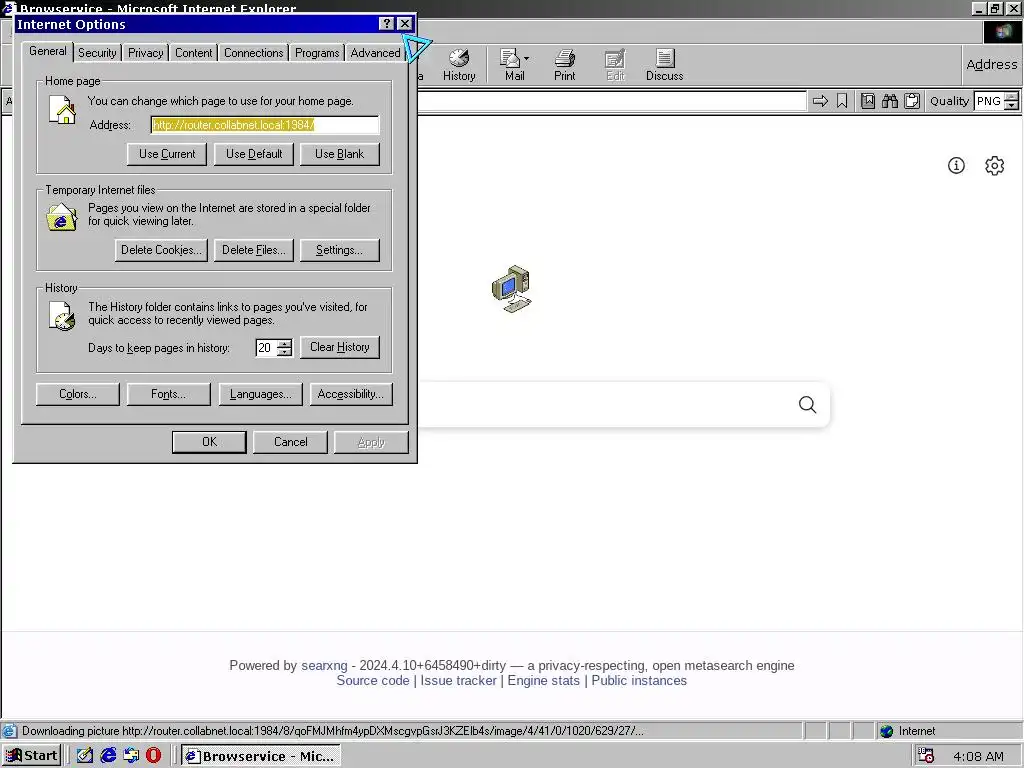Open temporary files Settings button
The height and width of the screenshot is (768, 1024).
[340, 250]
